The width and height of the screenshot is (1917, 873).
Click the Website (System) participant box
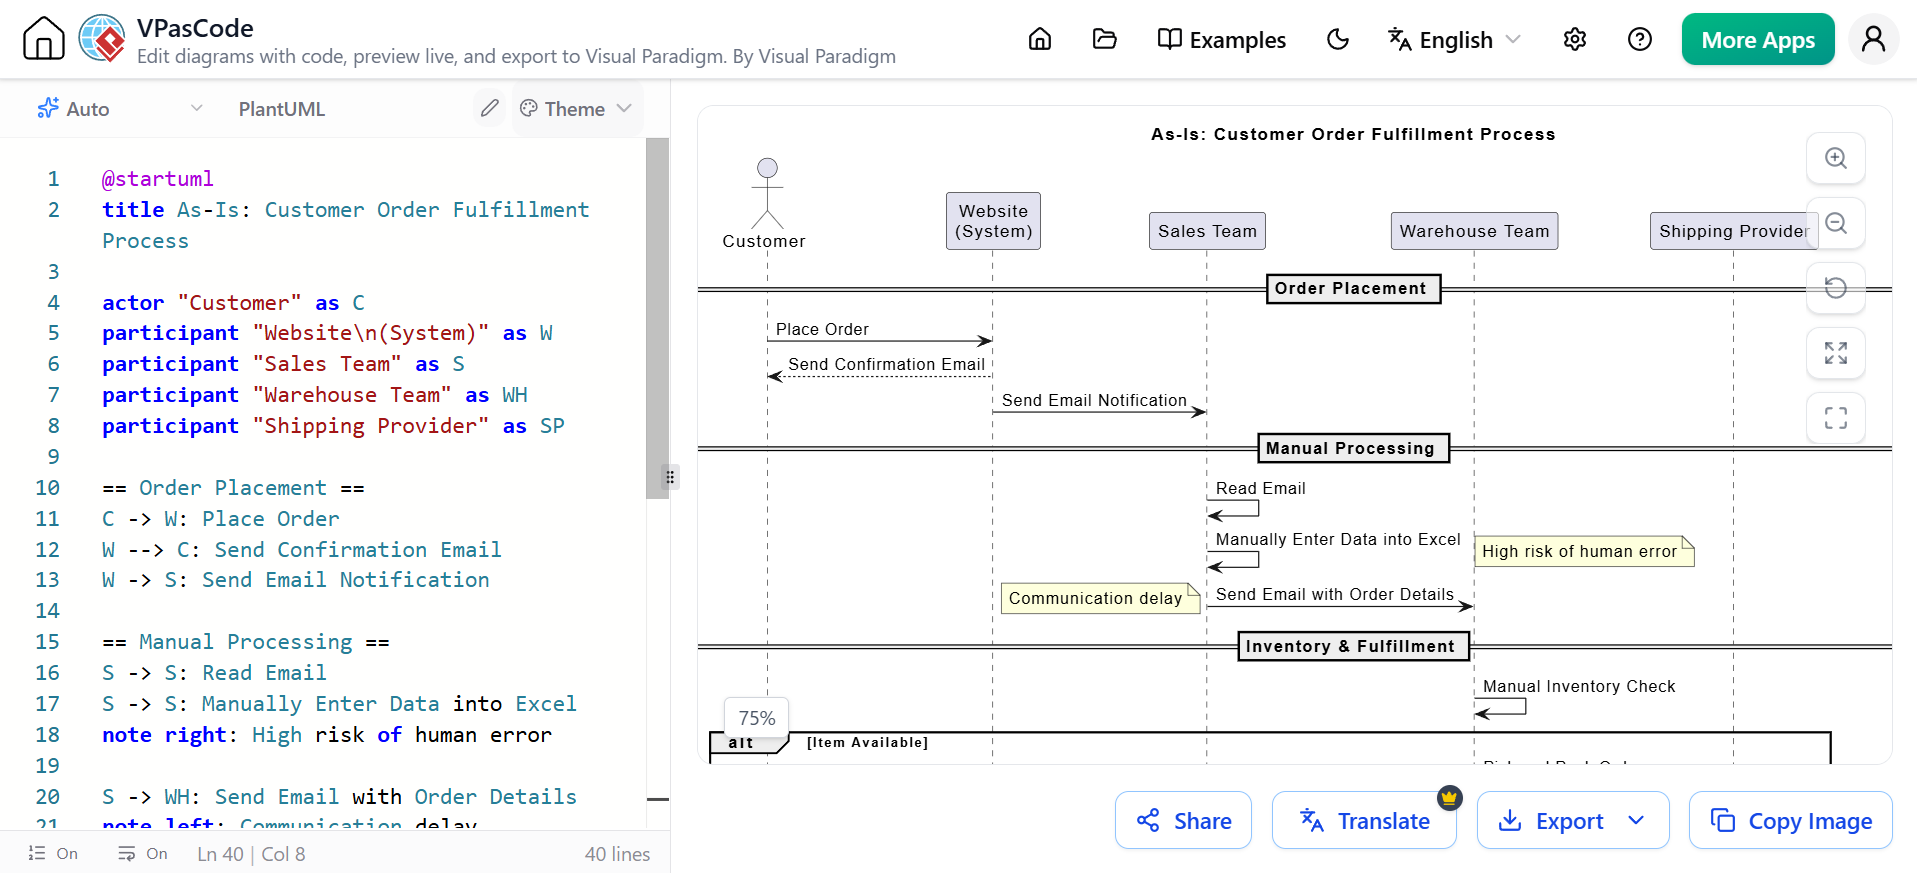point(993,221)
